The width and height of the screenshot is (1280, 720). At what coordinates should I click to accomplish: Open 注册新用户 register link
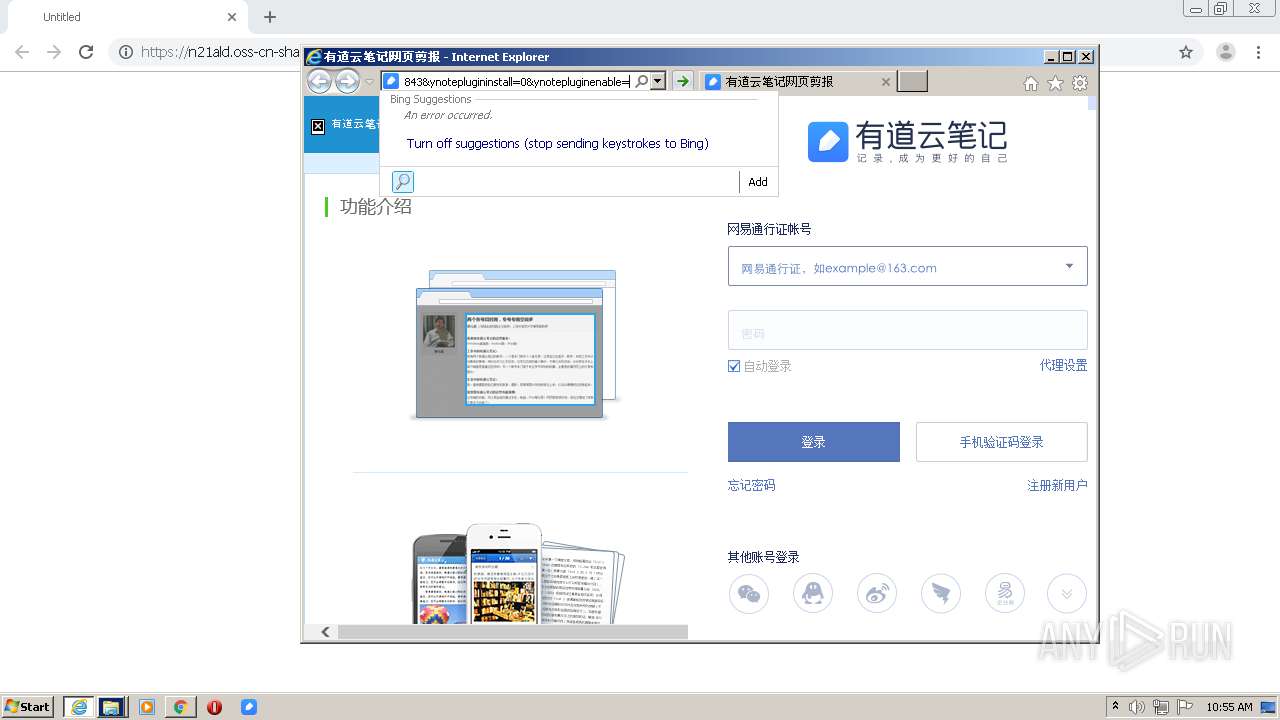[x=1057, y=486]
